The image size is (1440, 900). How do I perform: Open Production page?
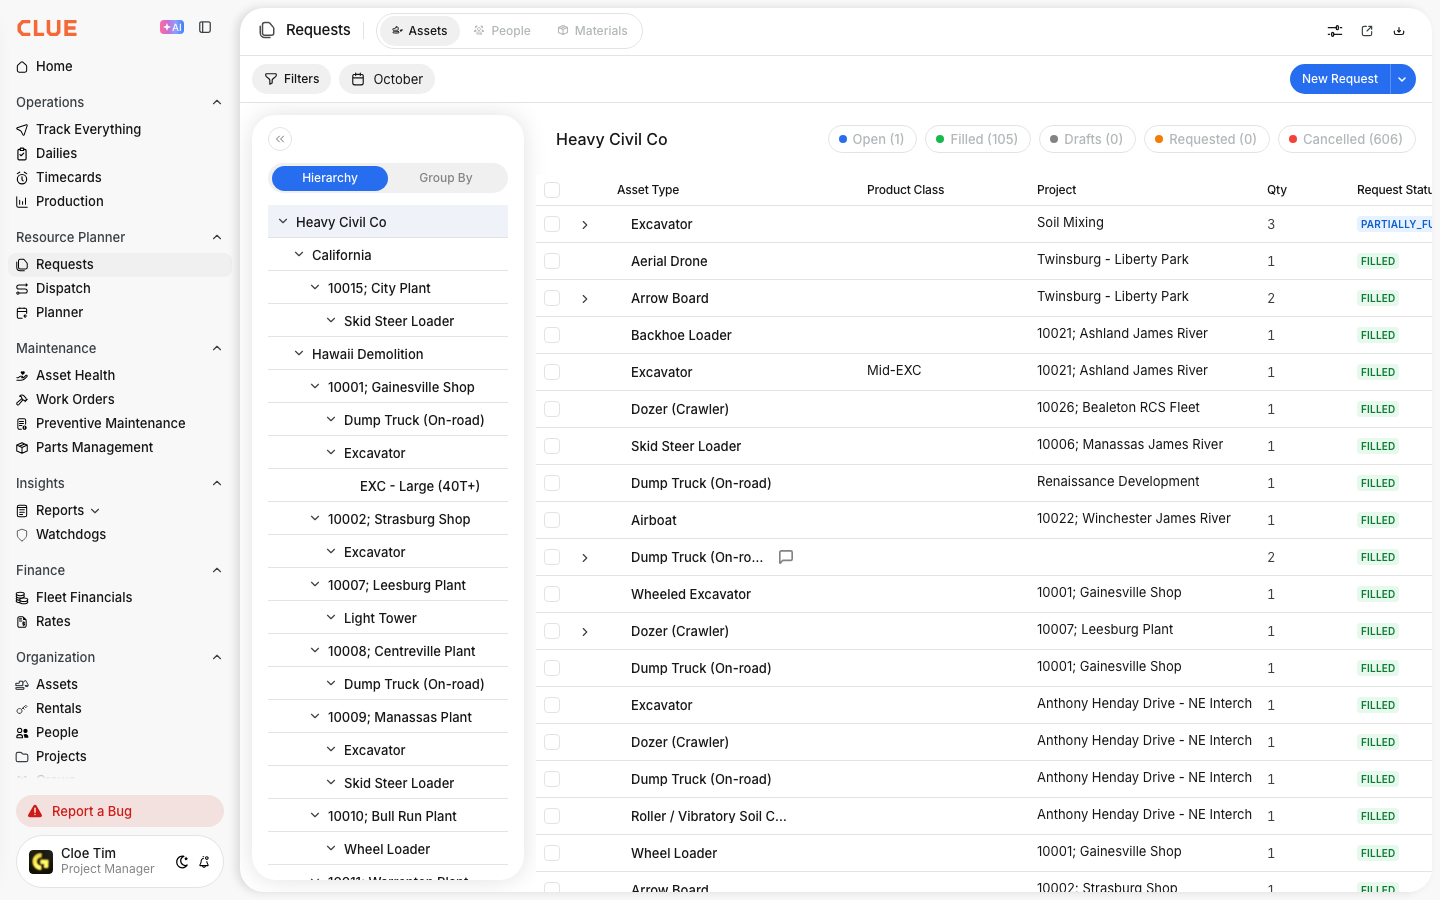pyautogui.click(x=69, y=201)
